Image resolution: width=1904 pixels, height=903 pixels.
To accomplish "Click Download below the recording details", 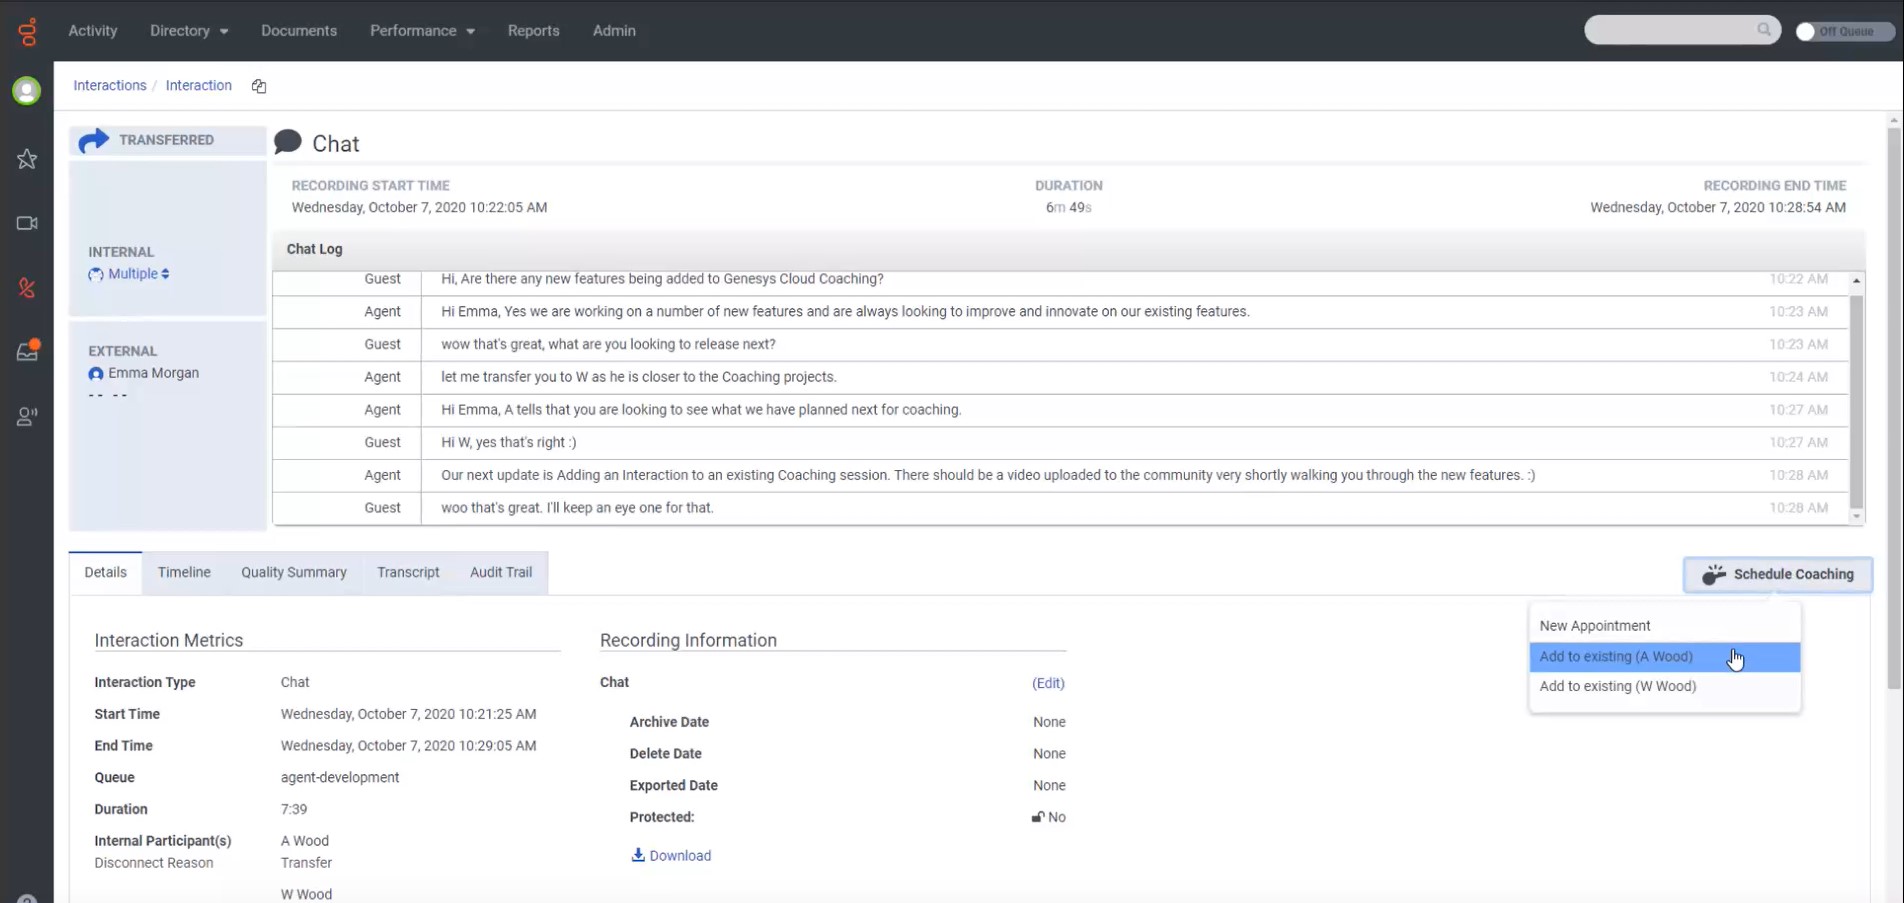I will [x=671, y=855].
